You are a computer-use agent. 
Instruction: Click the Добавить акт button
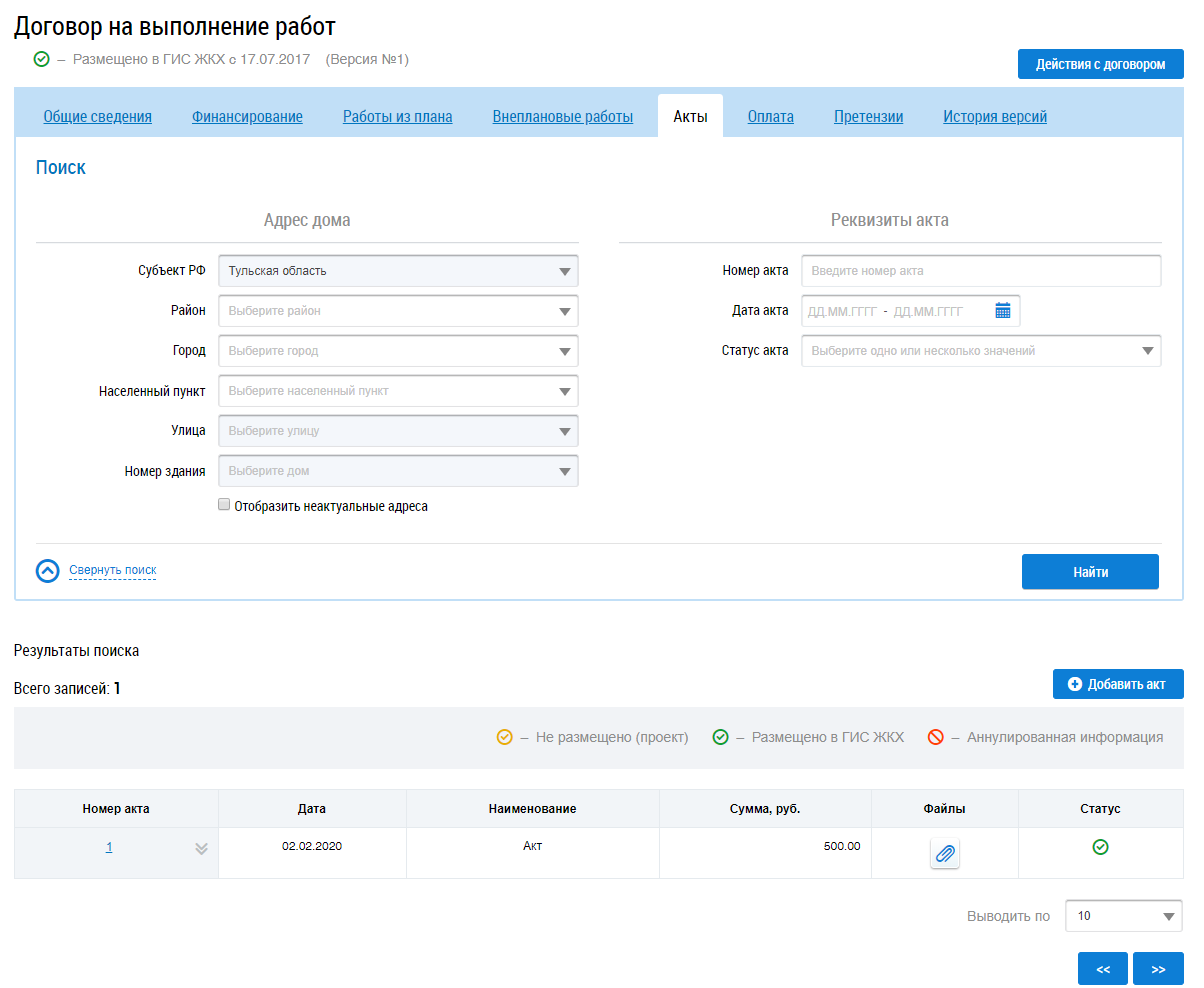tap(1117, 684)
